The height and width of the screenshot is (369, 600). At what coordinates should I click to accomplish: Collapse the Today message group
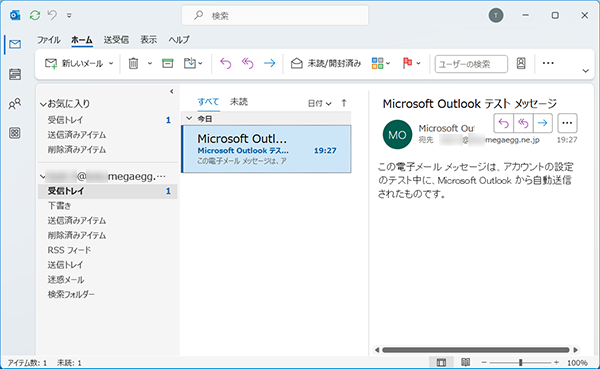(x=189, y=119)
